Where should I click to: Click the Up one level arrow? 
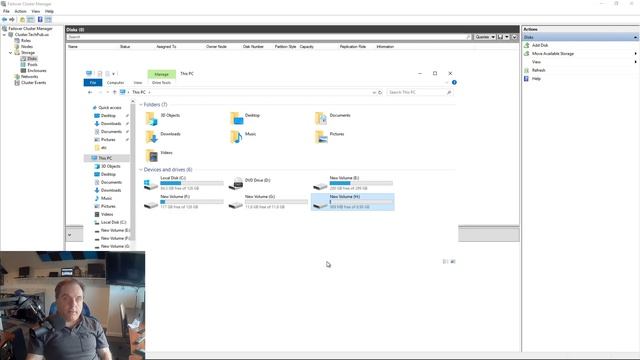pyautogui.click(x=114, y=92)
